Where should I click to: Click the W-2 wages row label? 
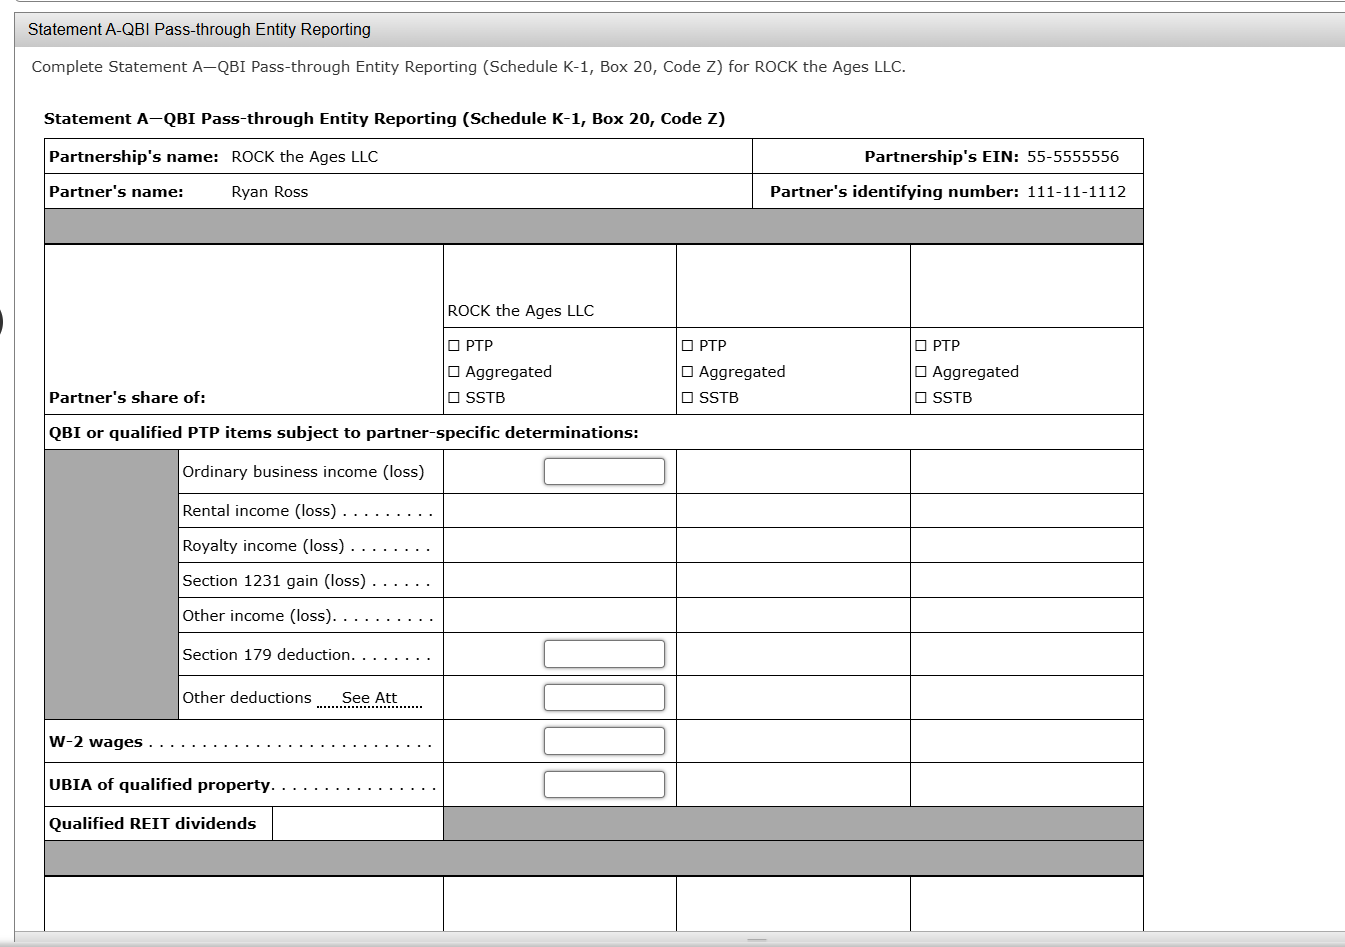tap(96, 742)
